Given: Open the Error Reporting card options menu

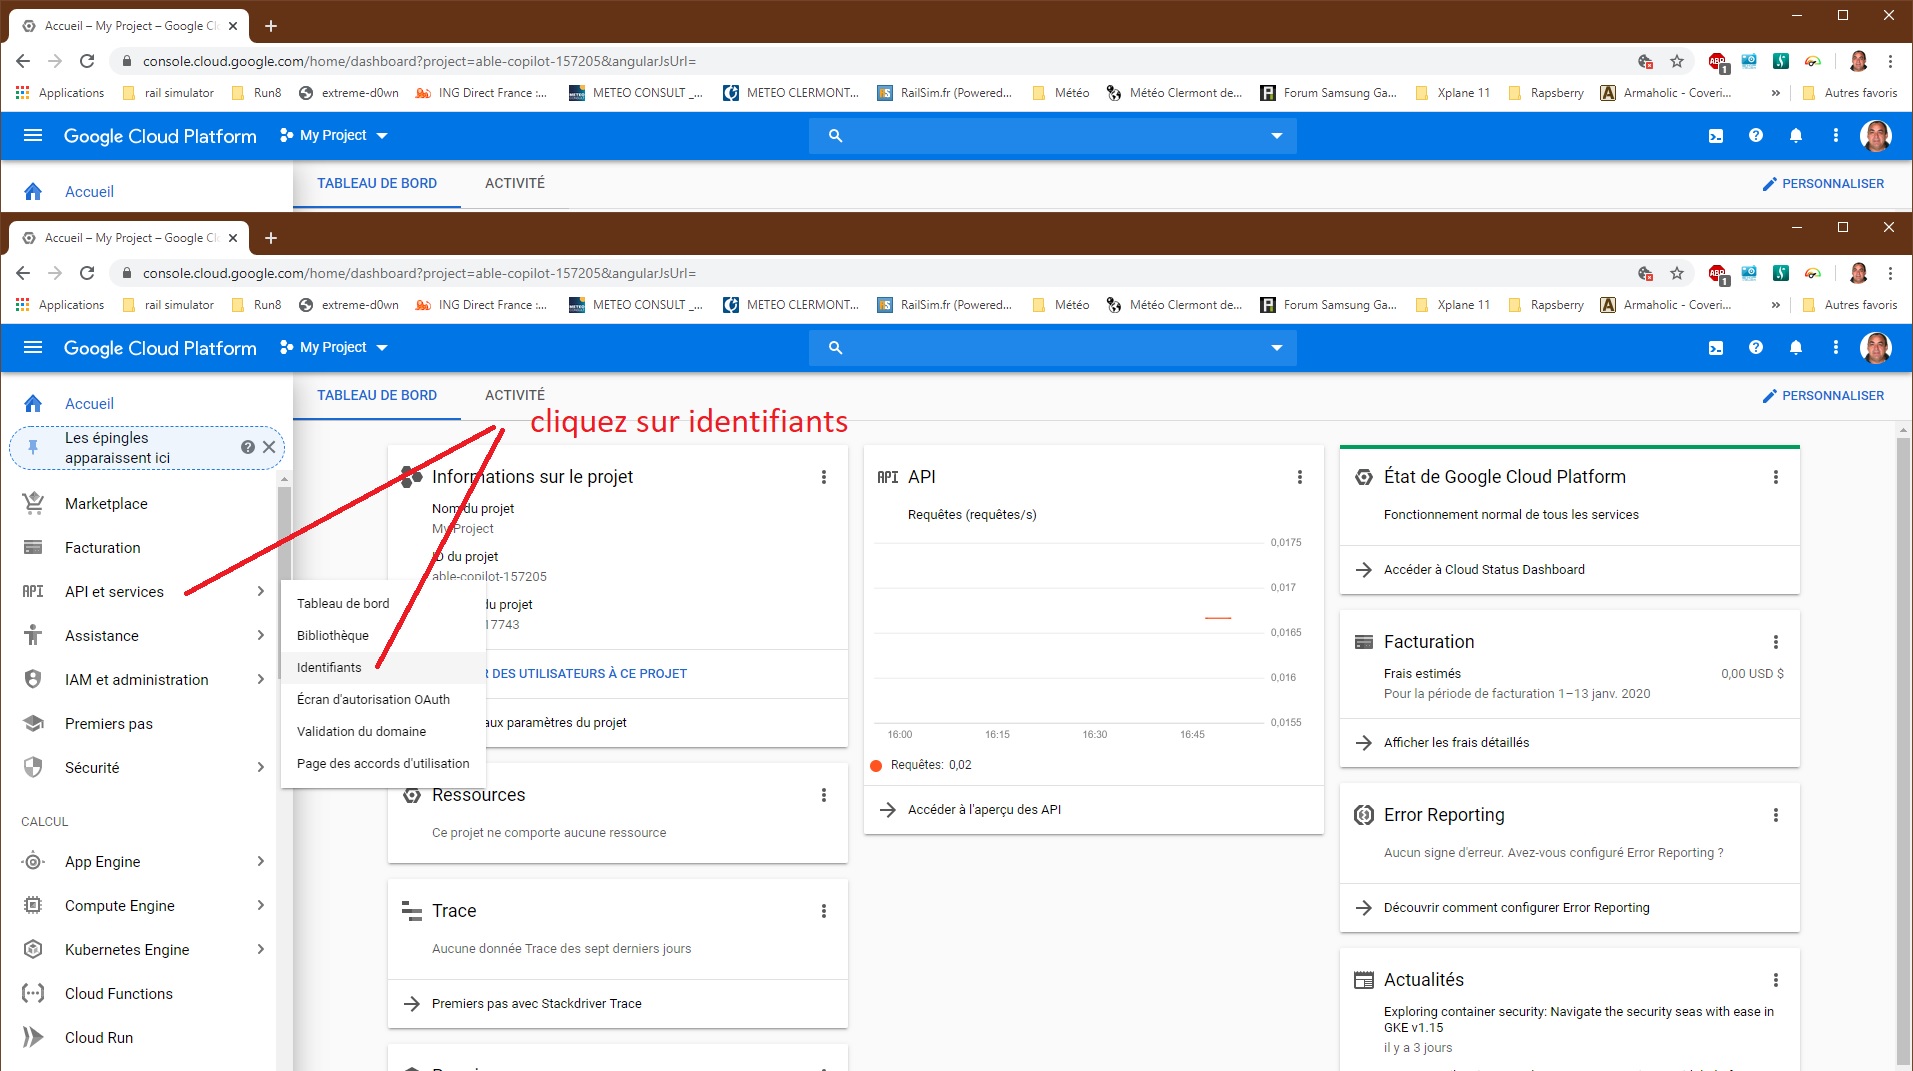Looking at the screenshot, I should click(x=1776, y=815).
